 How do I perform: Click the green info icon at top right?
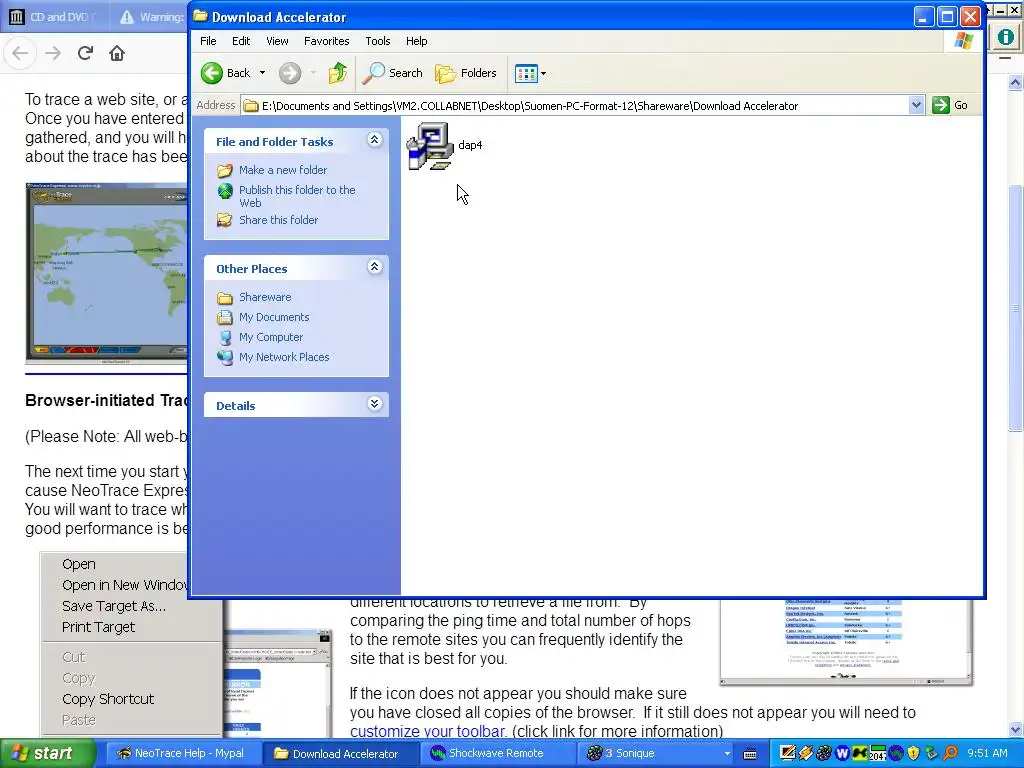coord(1006,37)
